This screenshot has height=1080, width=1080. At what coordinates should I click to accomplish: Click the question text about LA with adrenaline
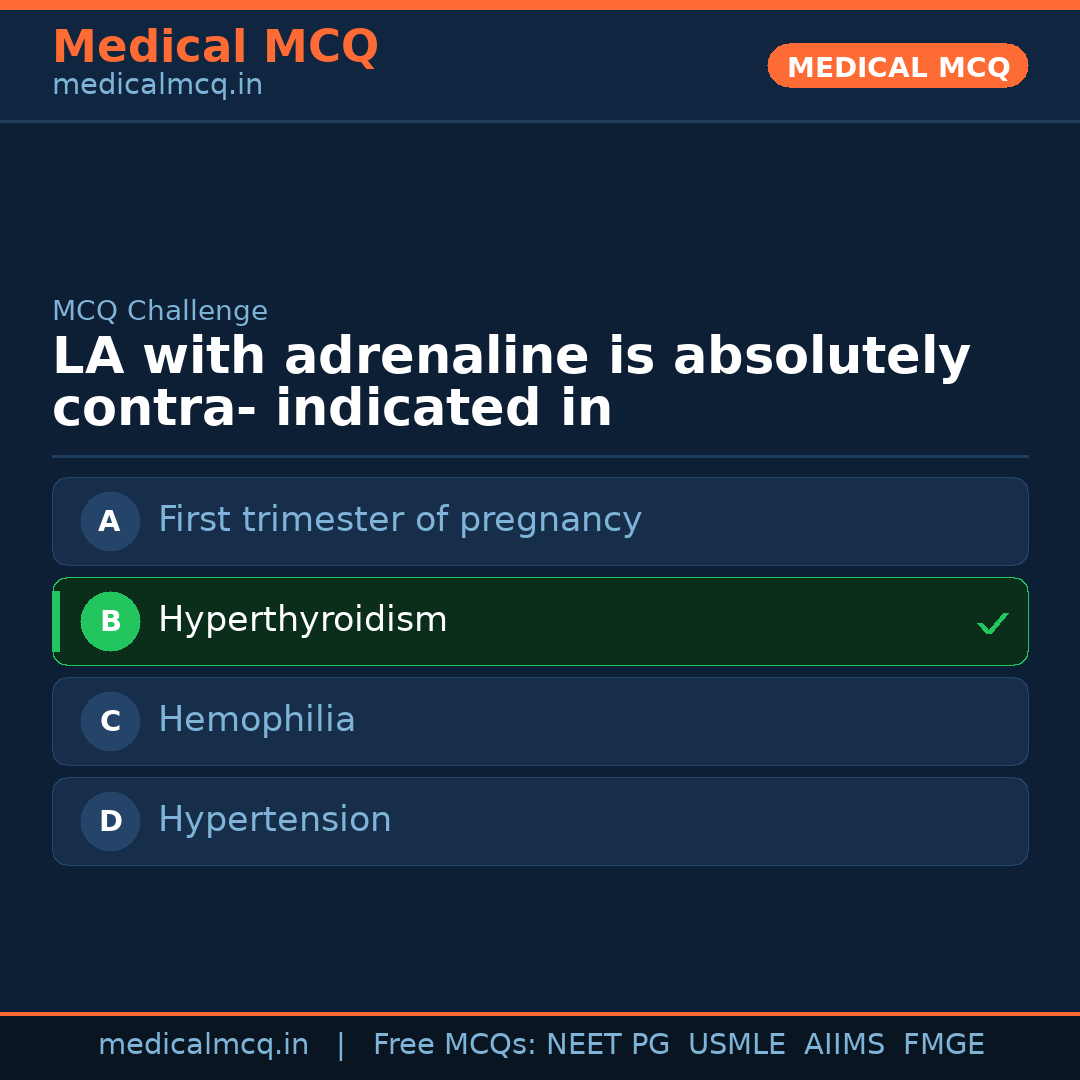[x=510, y=383]
